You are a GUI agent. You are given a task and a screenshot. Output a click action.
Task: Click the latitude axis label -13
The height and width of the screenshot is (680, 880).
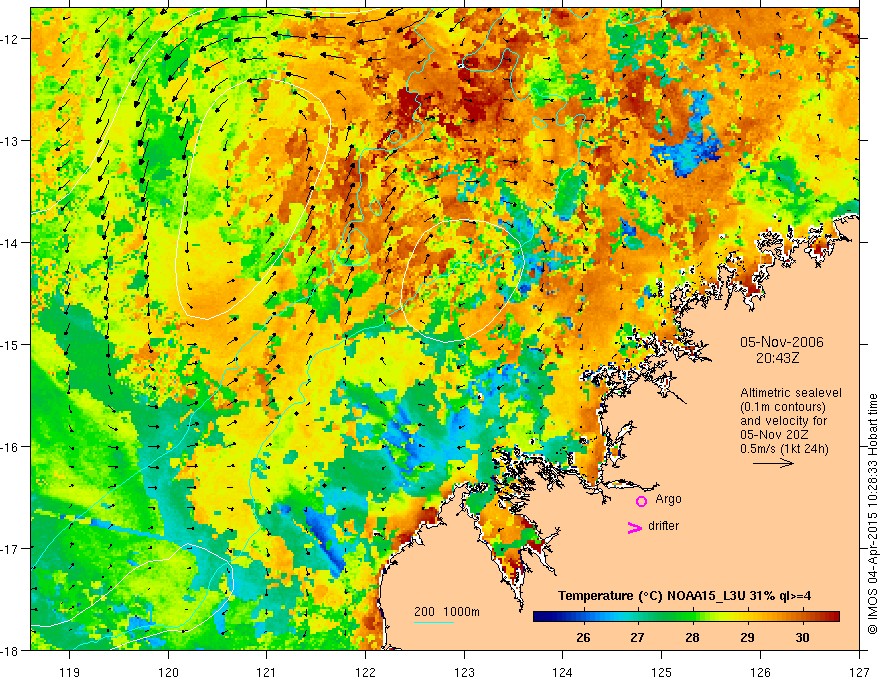pos(10,141)
